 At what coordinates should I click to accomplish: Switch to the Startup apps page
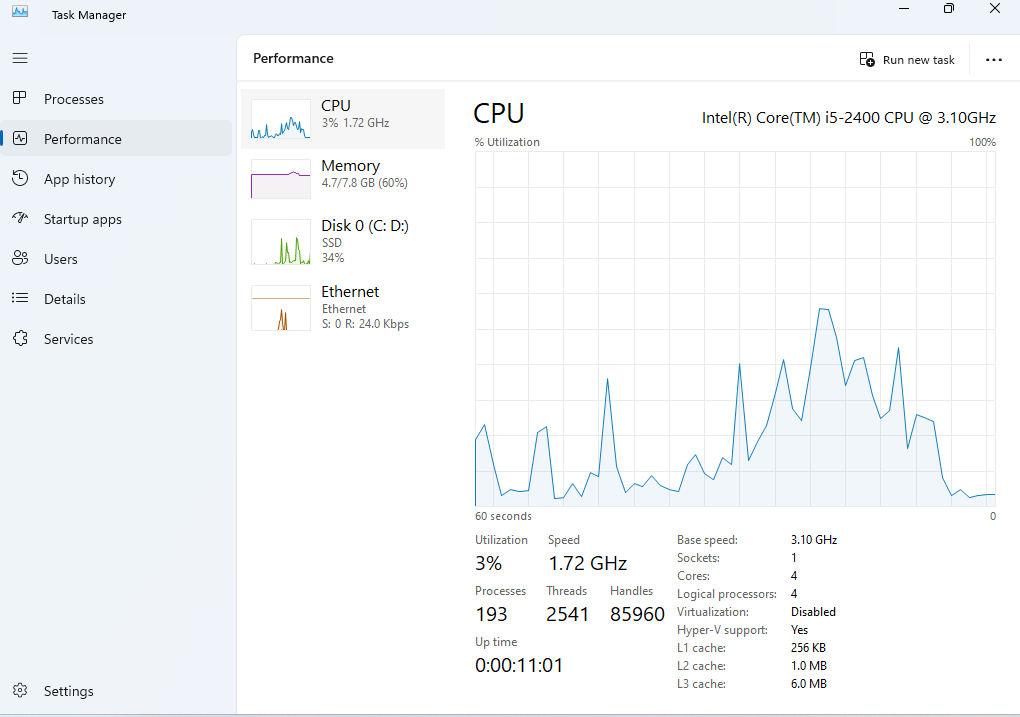83,219
